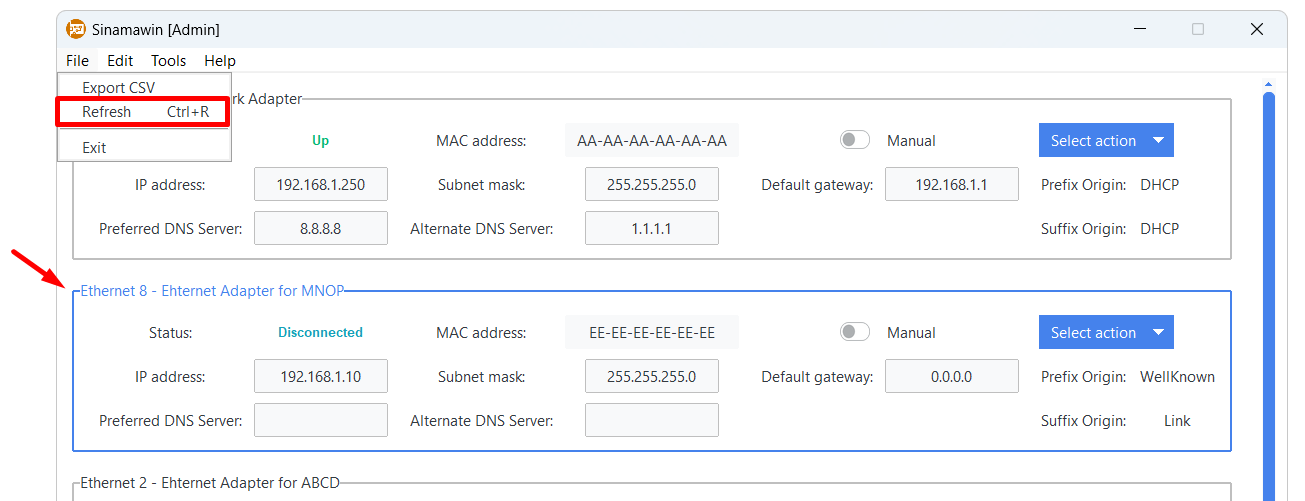Maximize the Sinamawin window
Image resolution: width=1305 pixels, height=501 pixels.
(x=1198, y=30)
